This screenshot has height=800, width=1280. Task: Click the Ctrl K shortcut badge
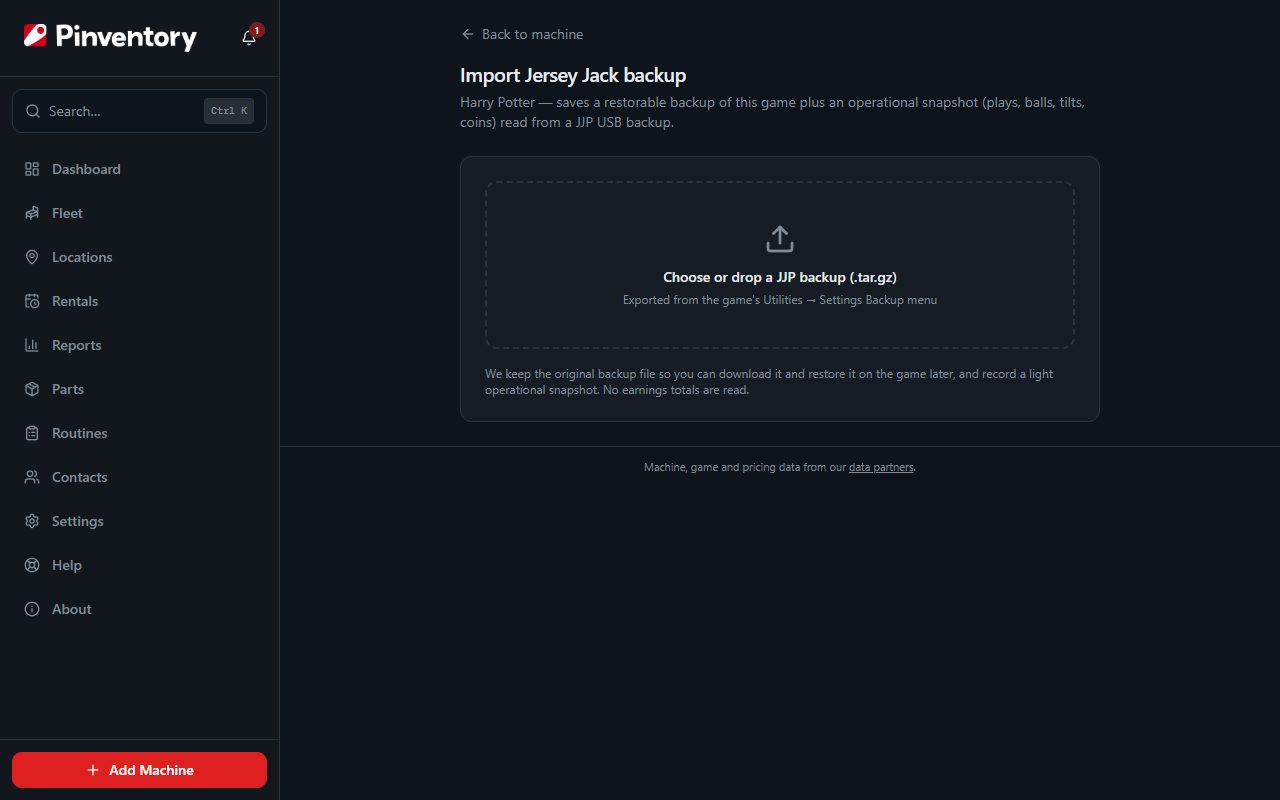229,111
